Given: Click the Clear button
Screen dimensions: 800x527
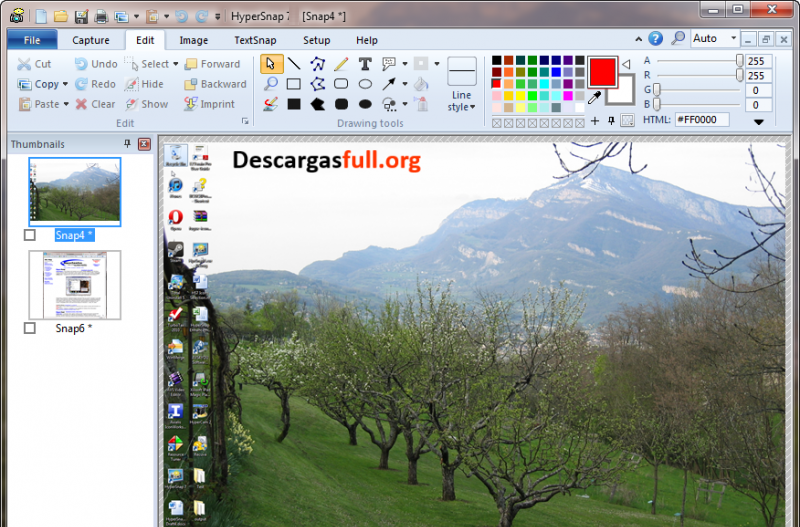Looking at the screenshot, I should [x=95, y=104].
